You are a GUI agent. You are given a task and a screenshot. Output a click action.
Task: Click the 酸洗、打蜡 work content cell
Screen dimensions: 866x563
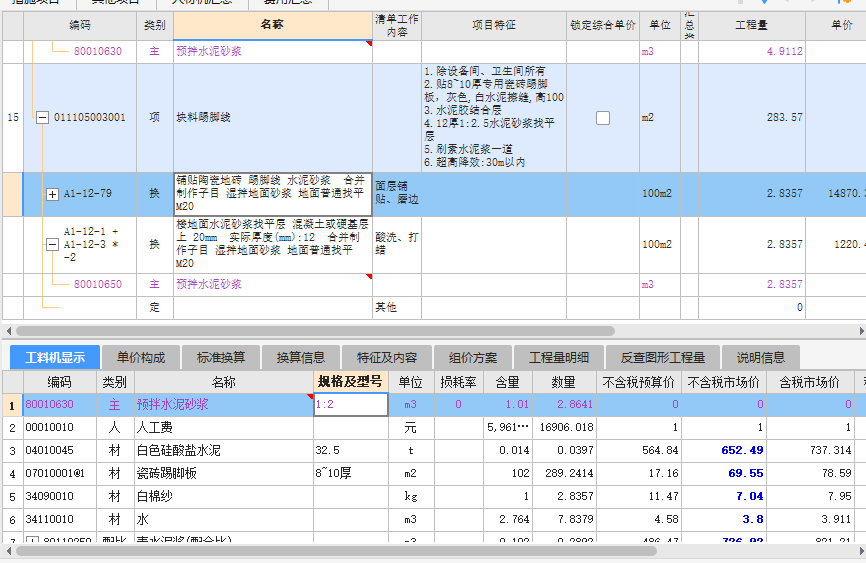(397, 244)
